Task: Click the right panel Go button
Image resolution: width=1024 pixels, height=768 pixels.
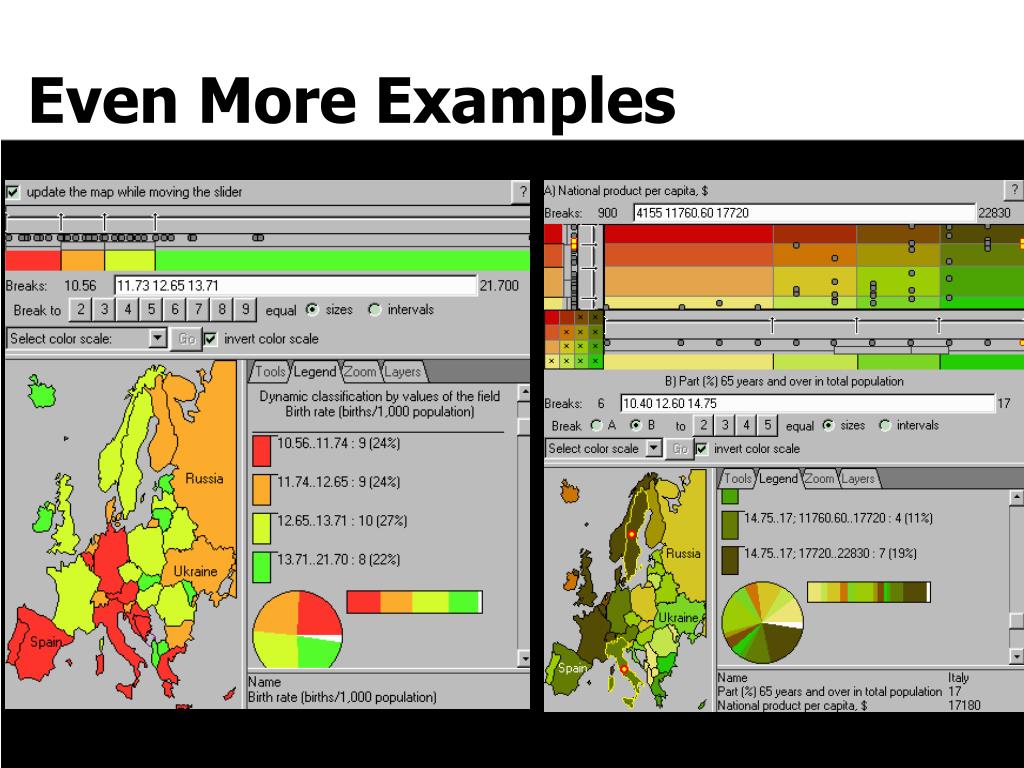Action: click(679, 449)
